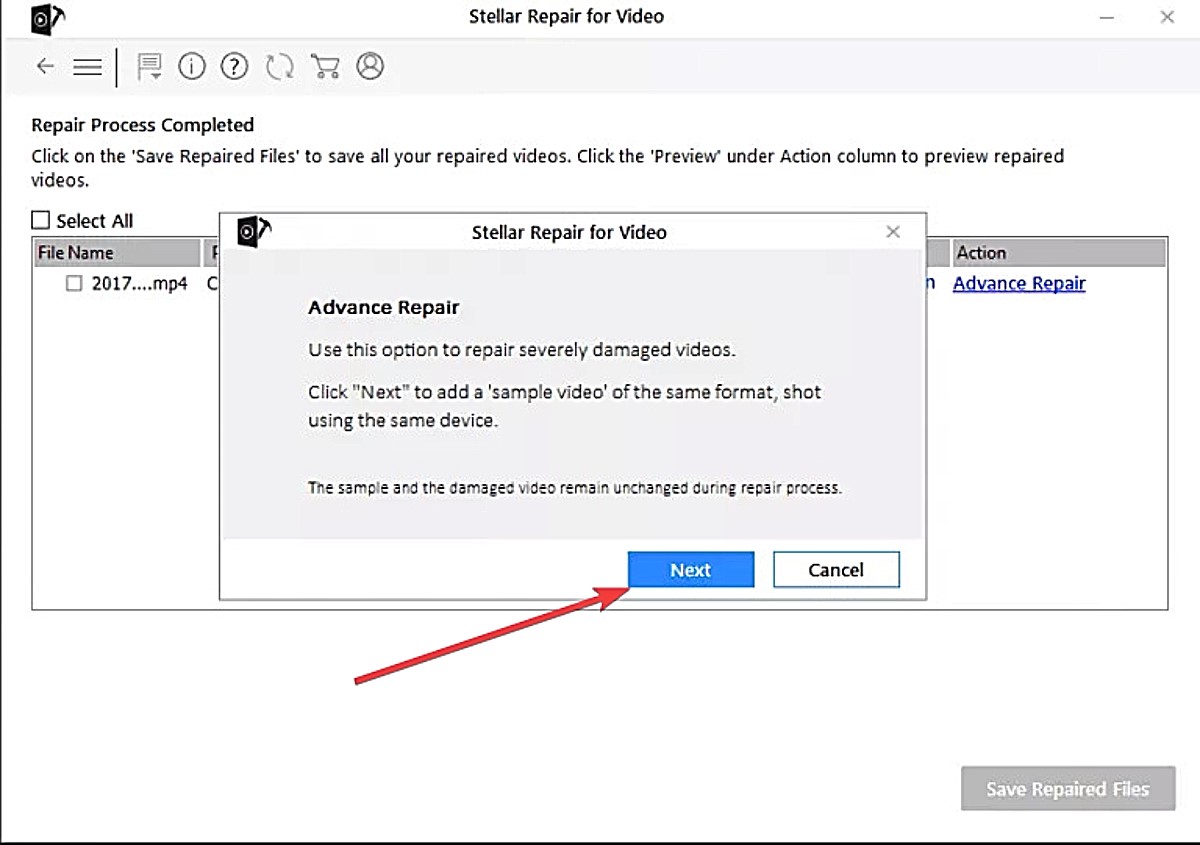Check the 2017....mp4 file checkbox
Screen dimensions: 1200x845
(74, 284)
